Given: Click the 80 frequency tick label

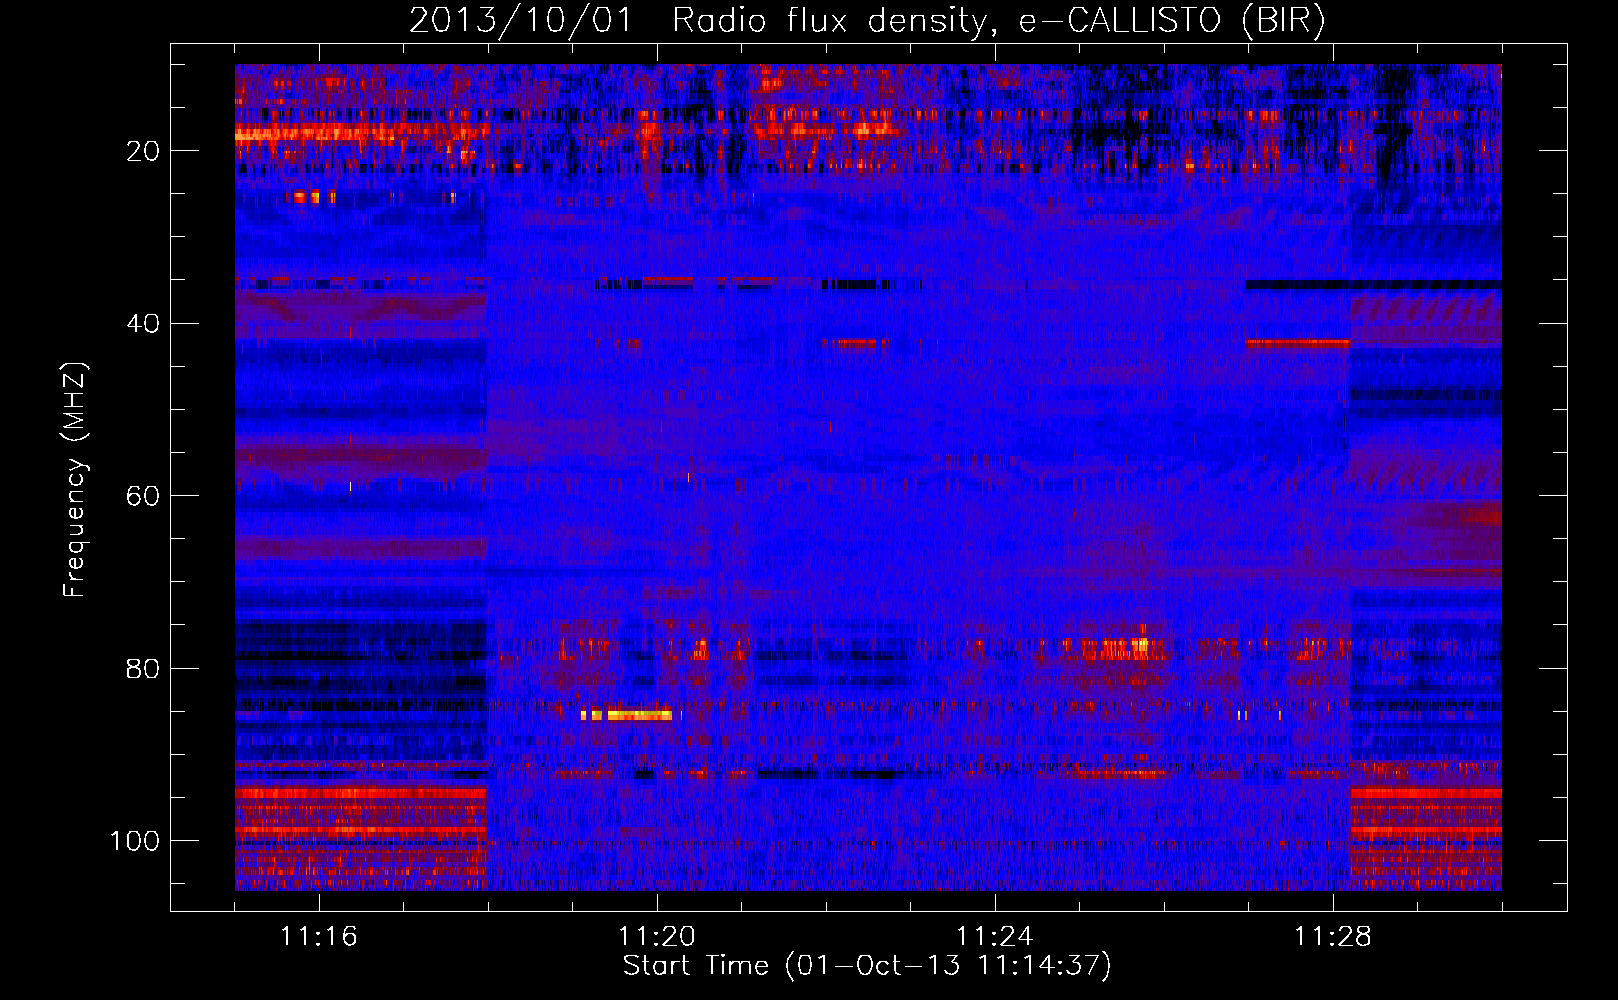Looking at the screenshot, I should click(143, 668).
